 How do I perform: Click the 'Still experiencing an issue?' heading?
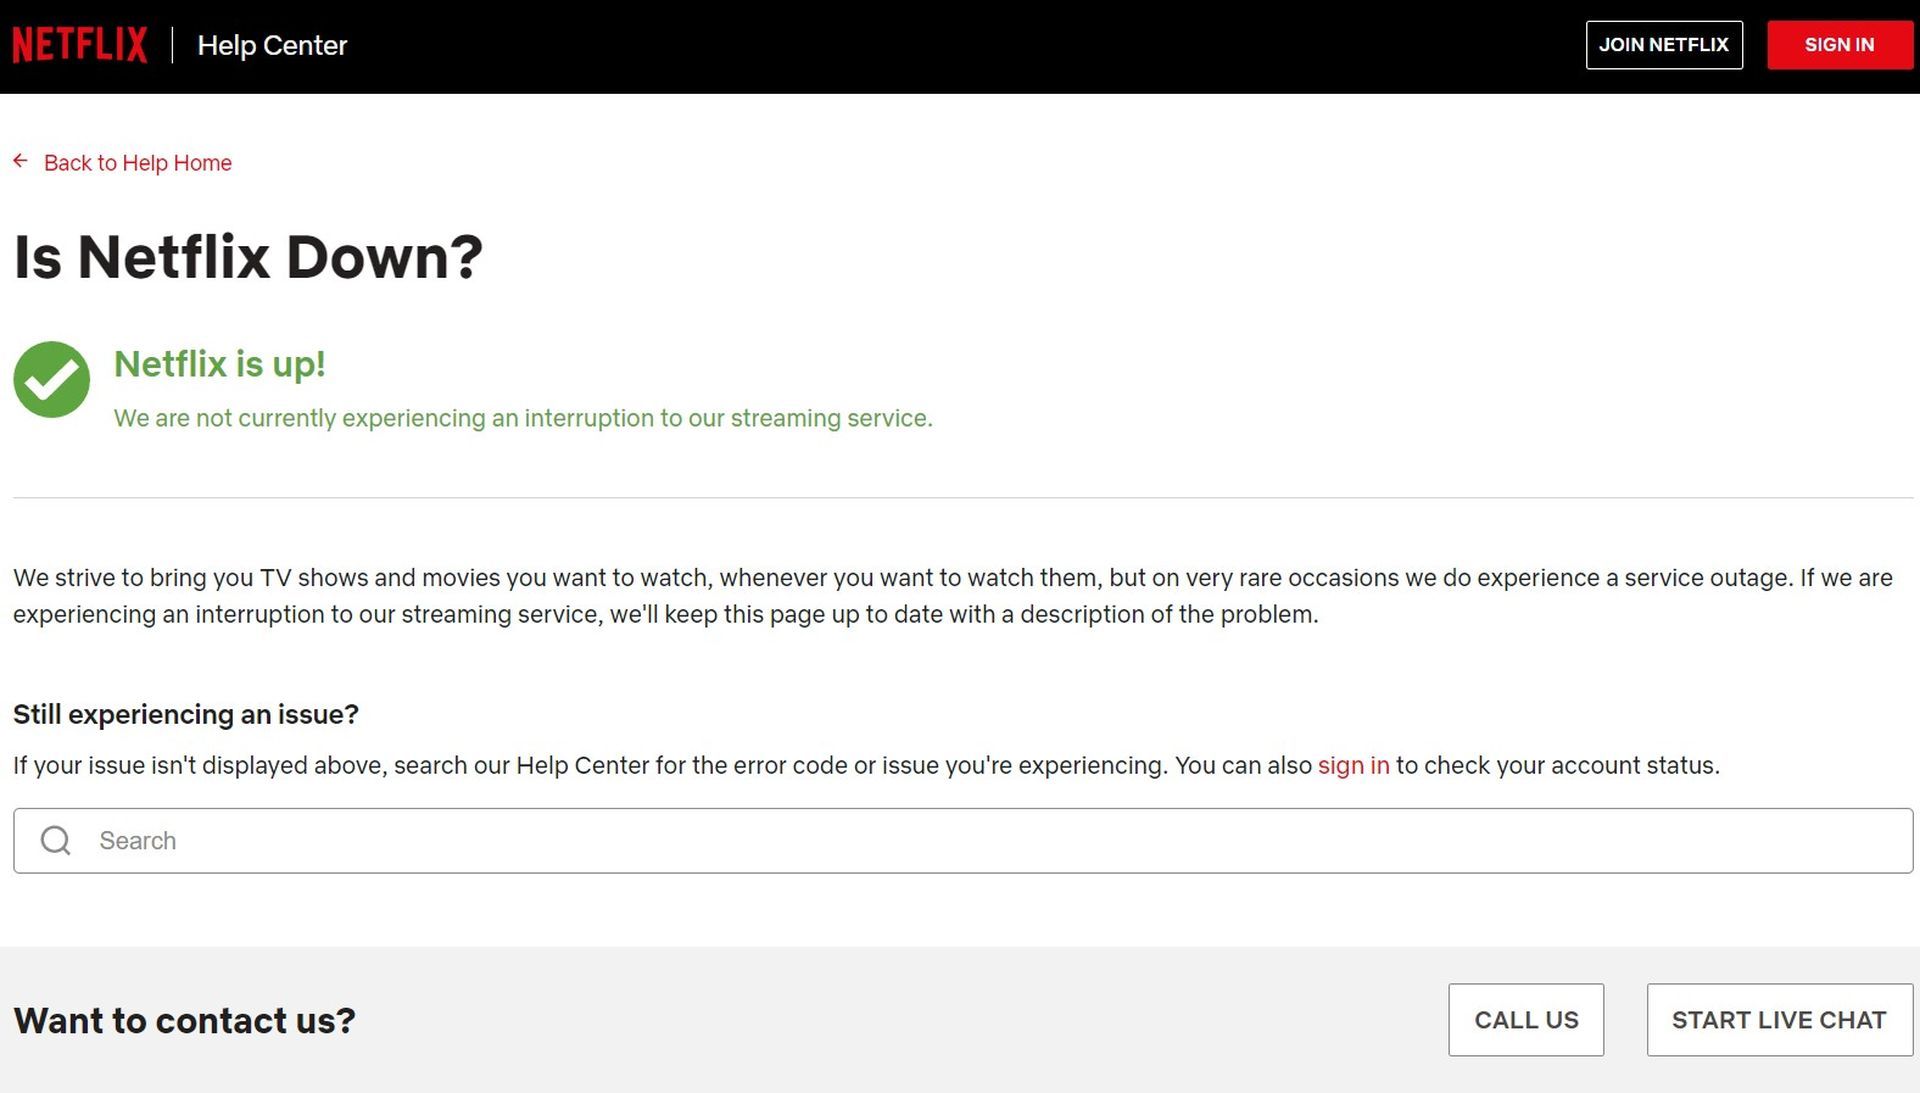185,714
